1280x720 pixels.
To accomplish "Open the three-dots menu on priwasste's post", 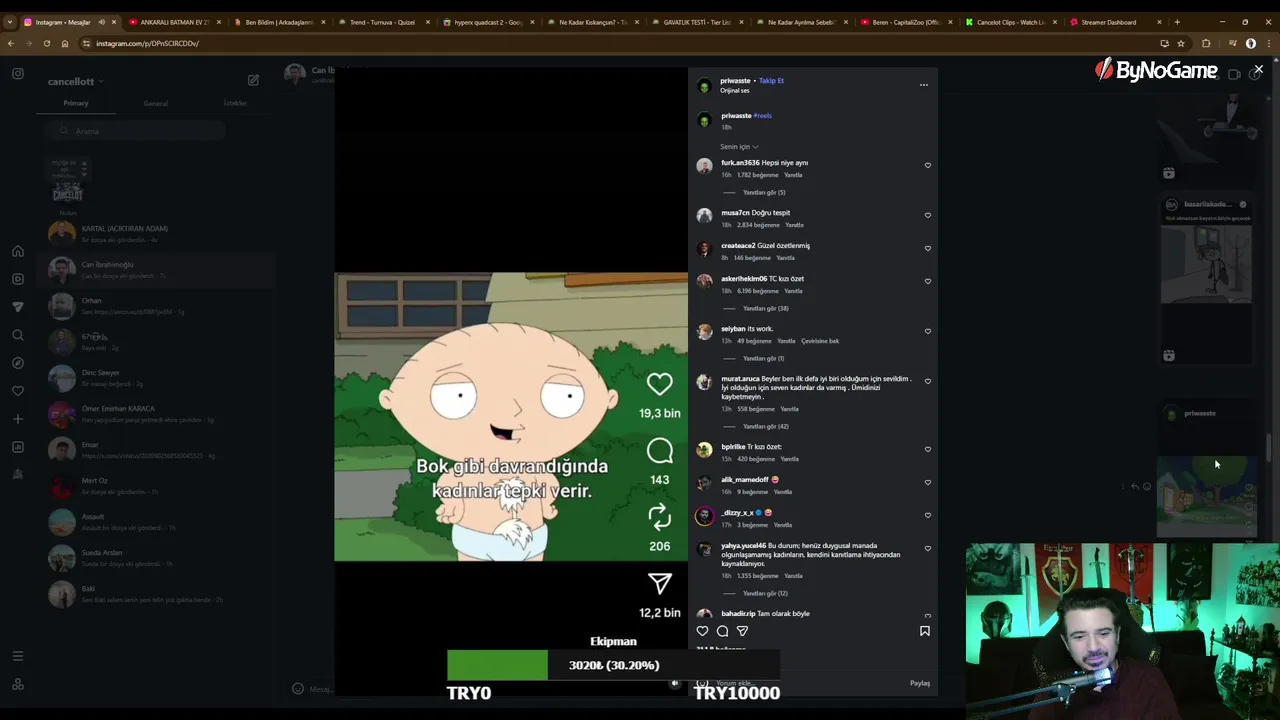I will tap(923, 85).
